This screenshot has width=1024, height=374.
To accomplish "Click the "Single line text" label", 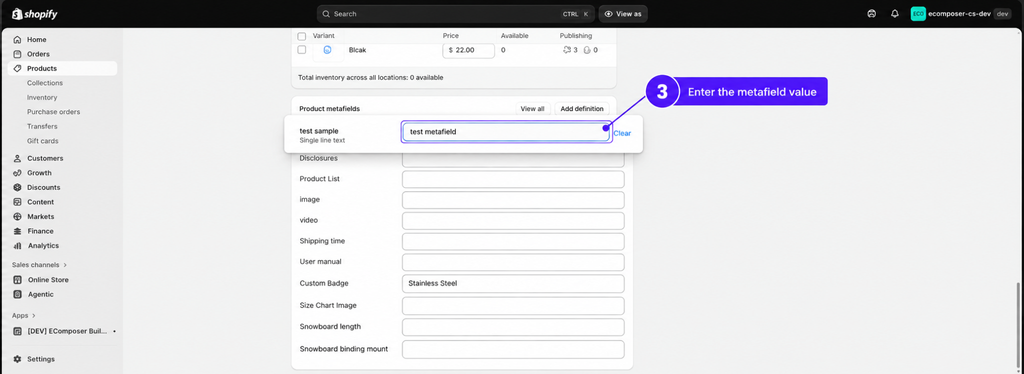I will [x=322, y=140].
